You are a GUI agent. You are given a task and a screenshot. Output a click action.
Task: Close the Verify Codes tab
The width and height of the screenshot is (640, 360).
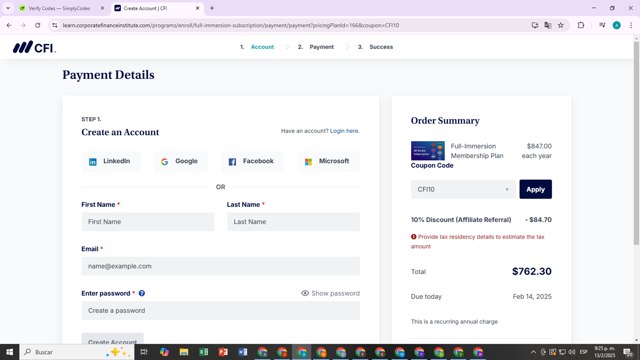[x=102, y=8]
